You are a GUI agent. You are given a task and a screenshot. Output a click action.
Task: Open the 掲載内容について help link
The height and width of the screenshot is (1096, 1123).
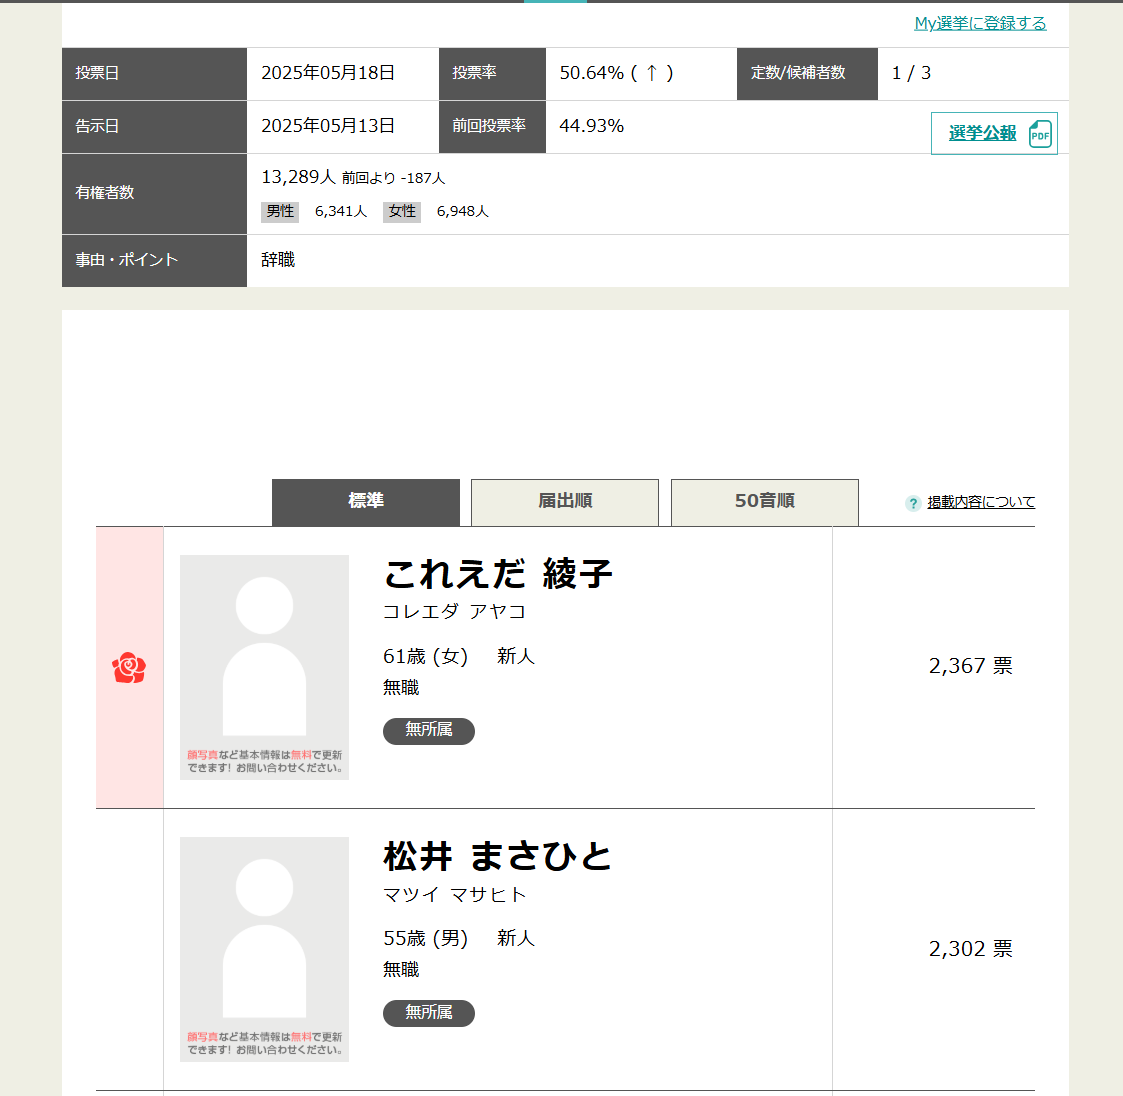tap(981, 502)
